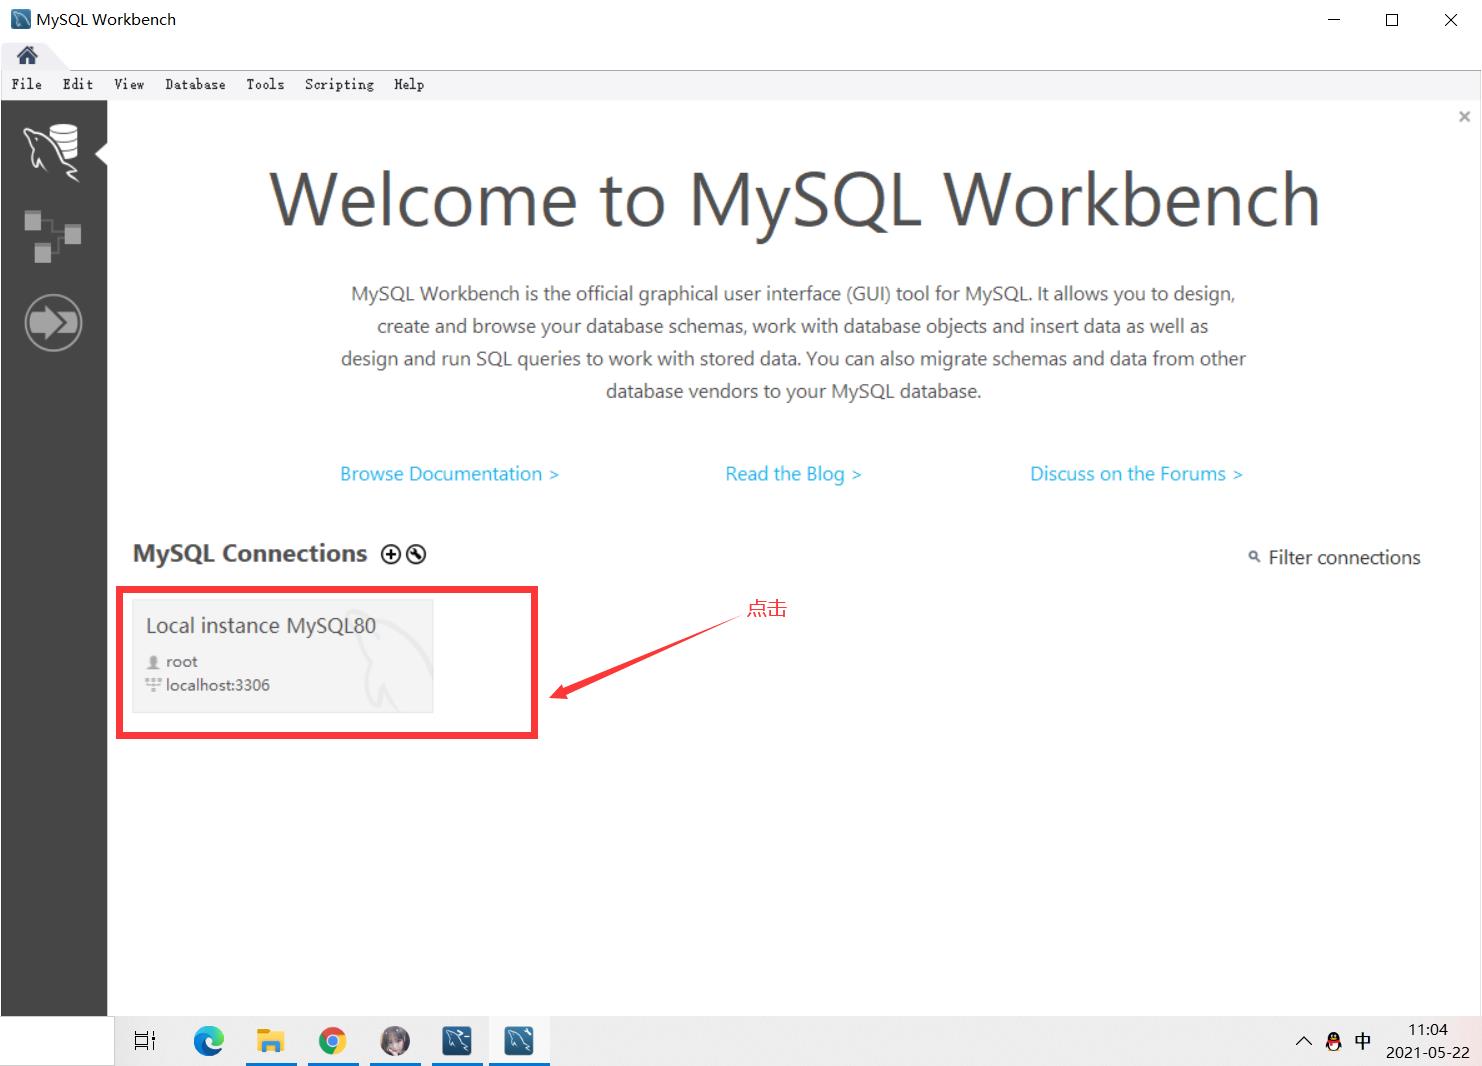Image resolution: width=1482 pixels, height=1066 pixels.
Task: Click Read the Blog link
Action: [793, 474]
